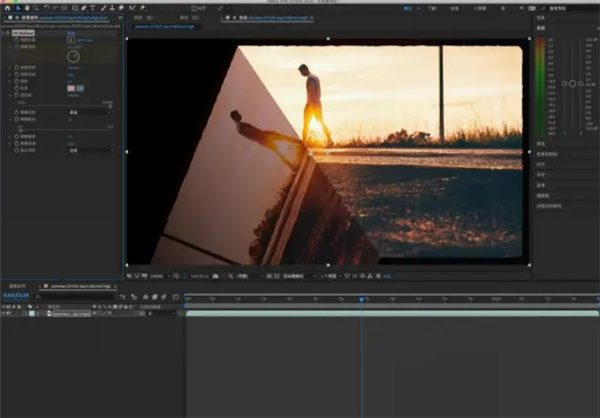Select the Rotation tool
This screenshot has width=600, height=418.
[47, 8]
